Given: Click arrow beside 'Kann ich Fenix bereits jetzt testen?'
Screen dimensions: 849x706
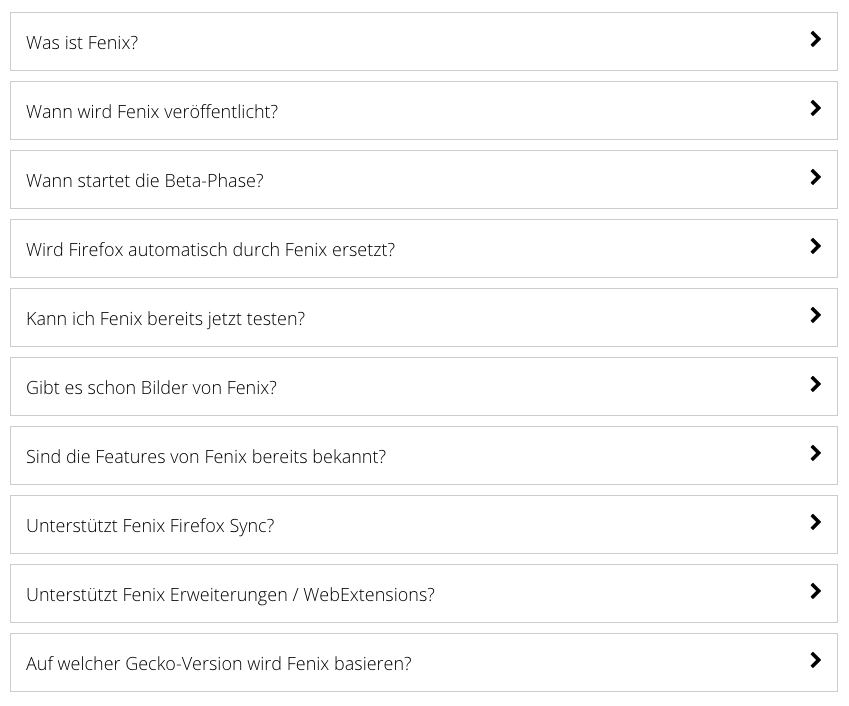Looking at the screenshot, I should click(815, 316).
